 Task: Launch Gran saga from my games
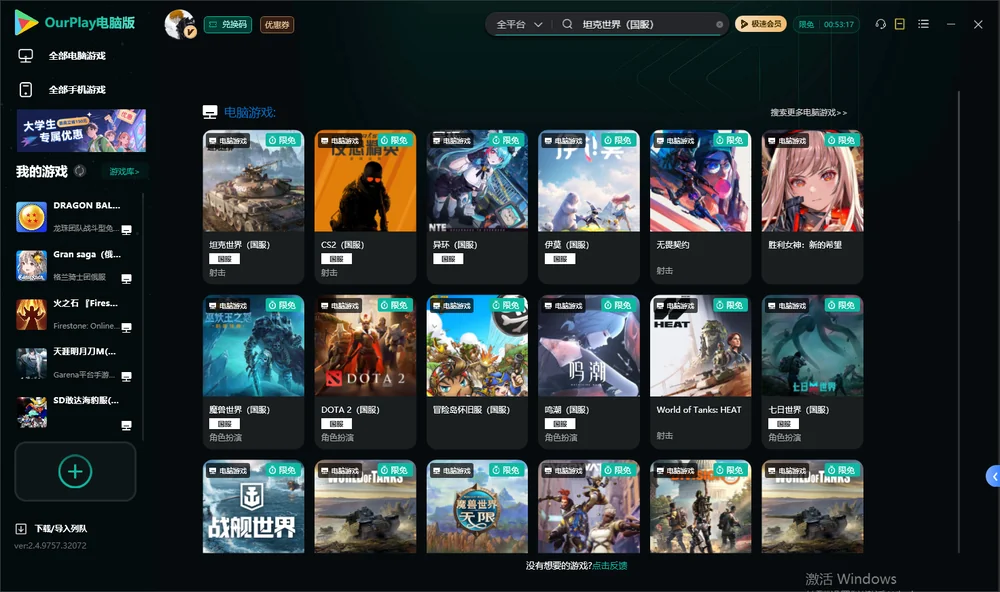[73, 266]
